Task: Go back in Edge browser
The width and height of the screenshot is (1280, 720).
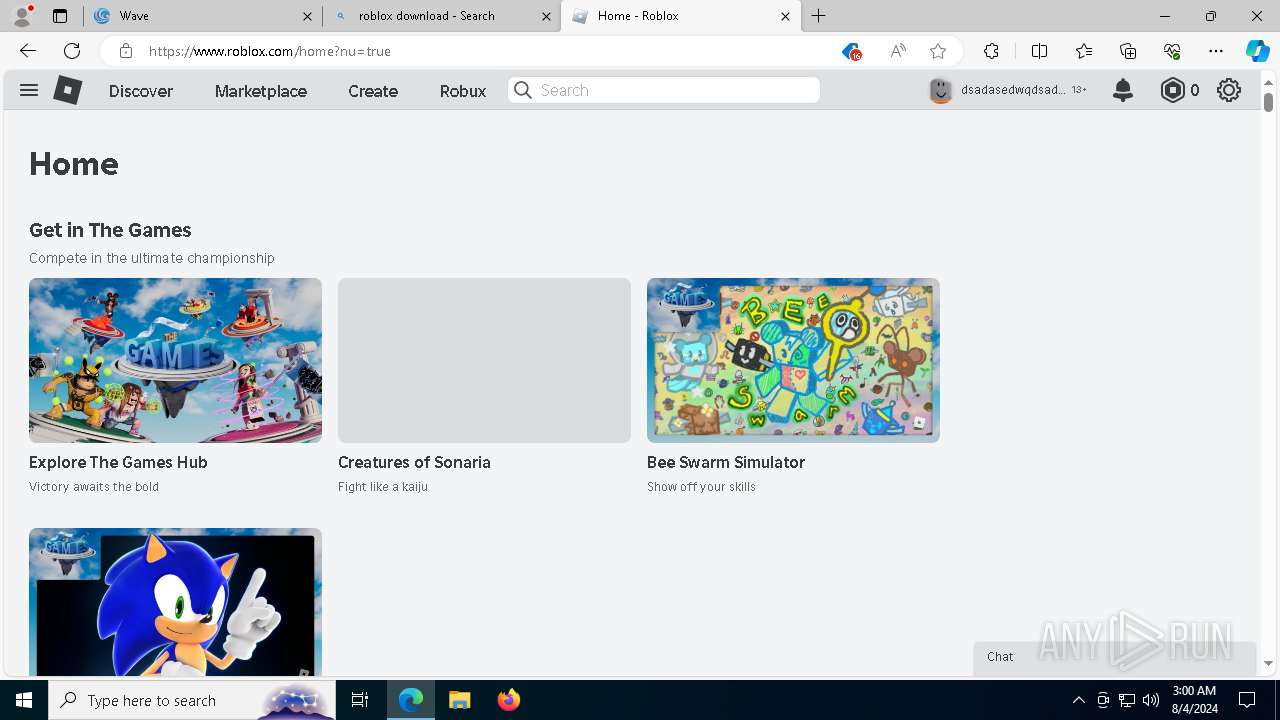Action: point(28,51)
